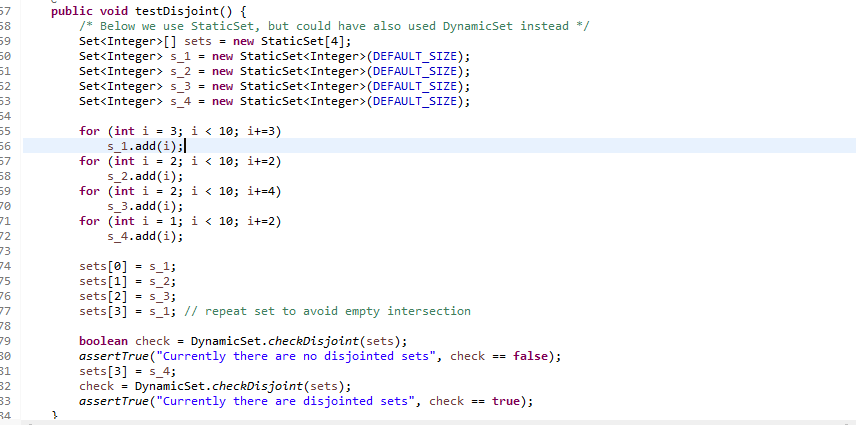Click the for loop header with i+=4
856x425 pixels.
click(180, 191)
